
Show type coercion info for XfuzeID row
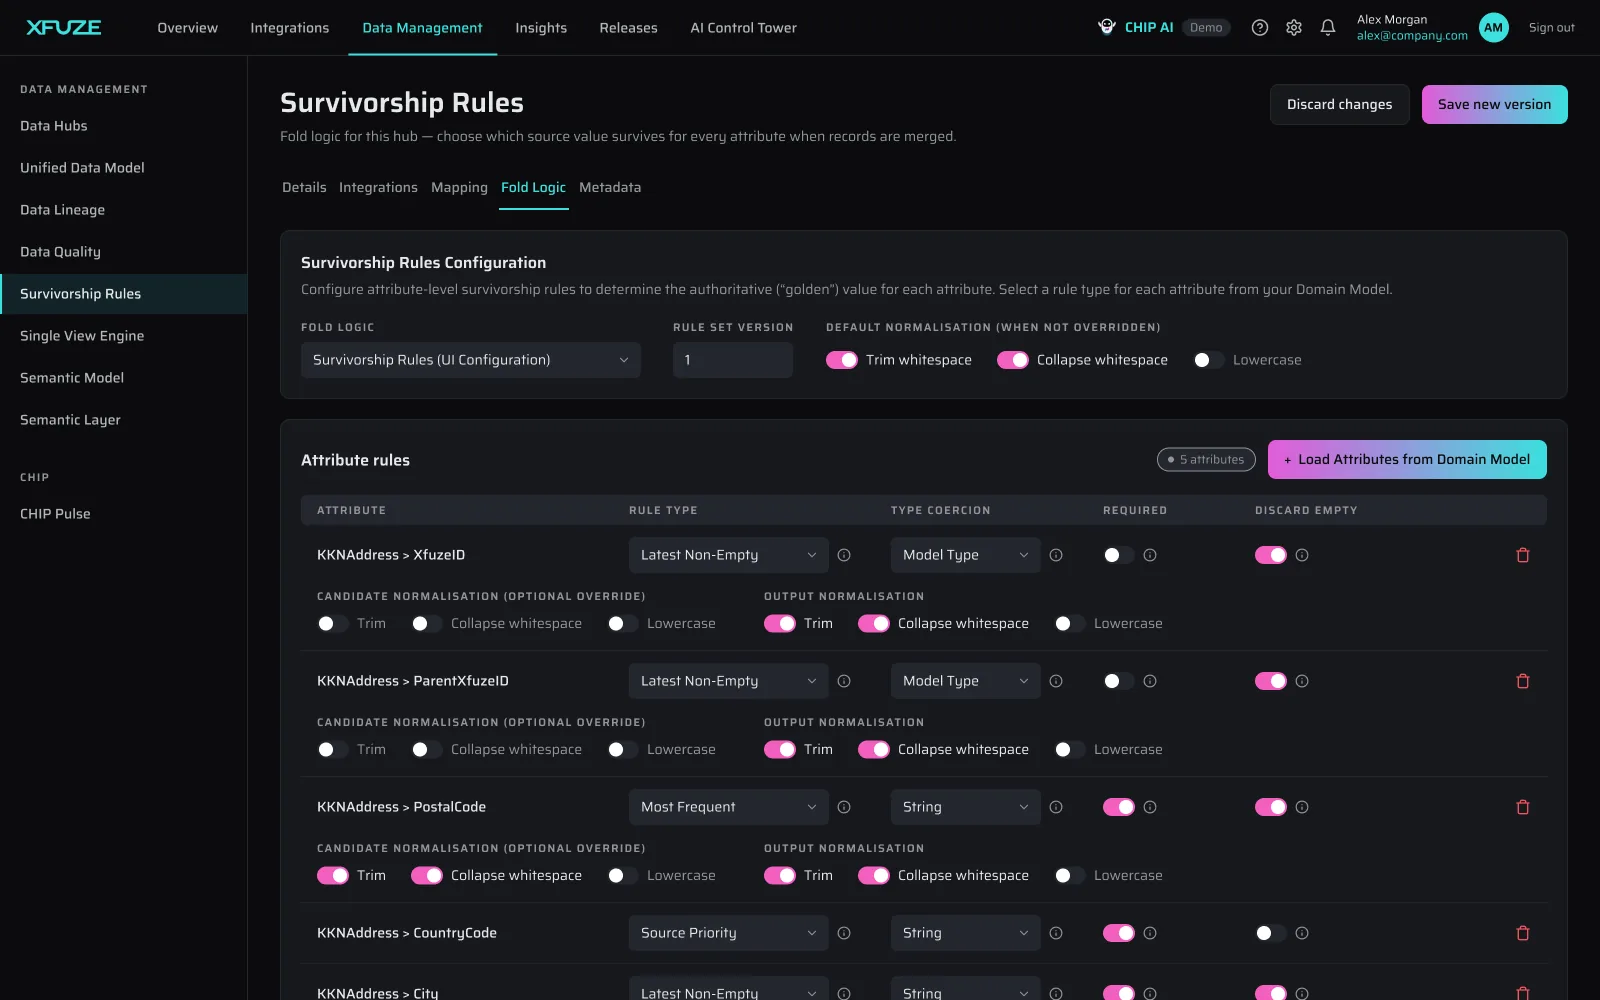coord(1056,555)
